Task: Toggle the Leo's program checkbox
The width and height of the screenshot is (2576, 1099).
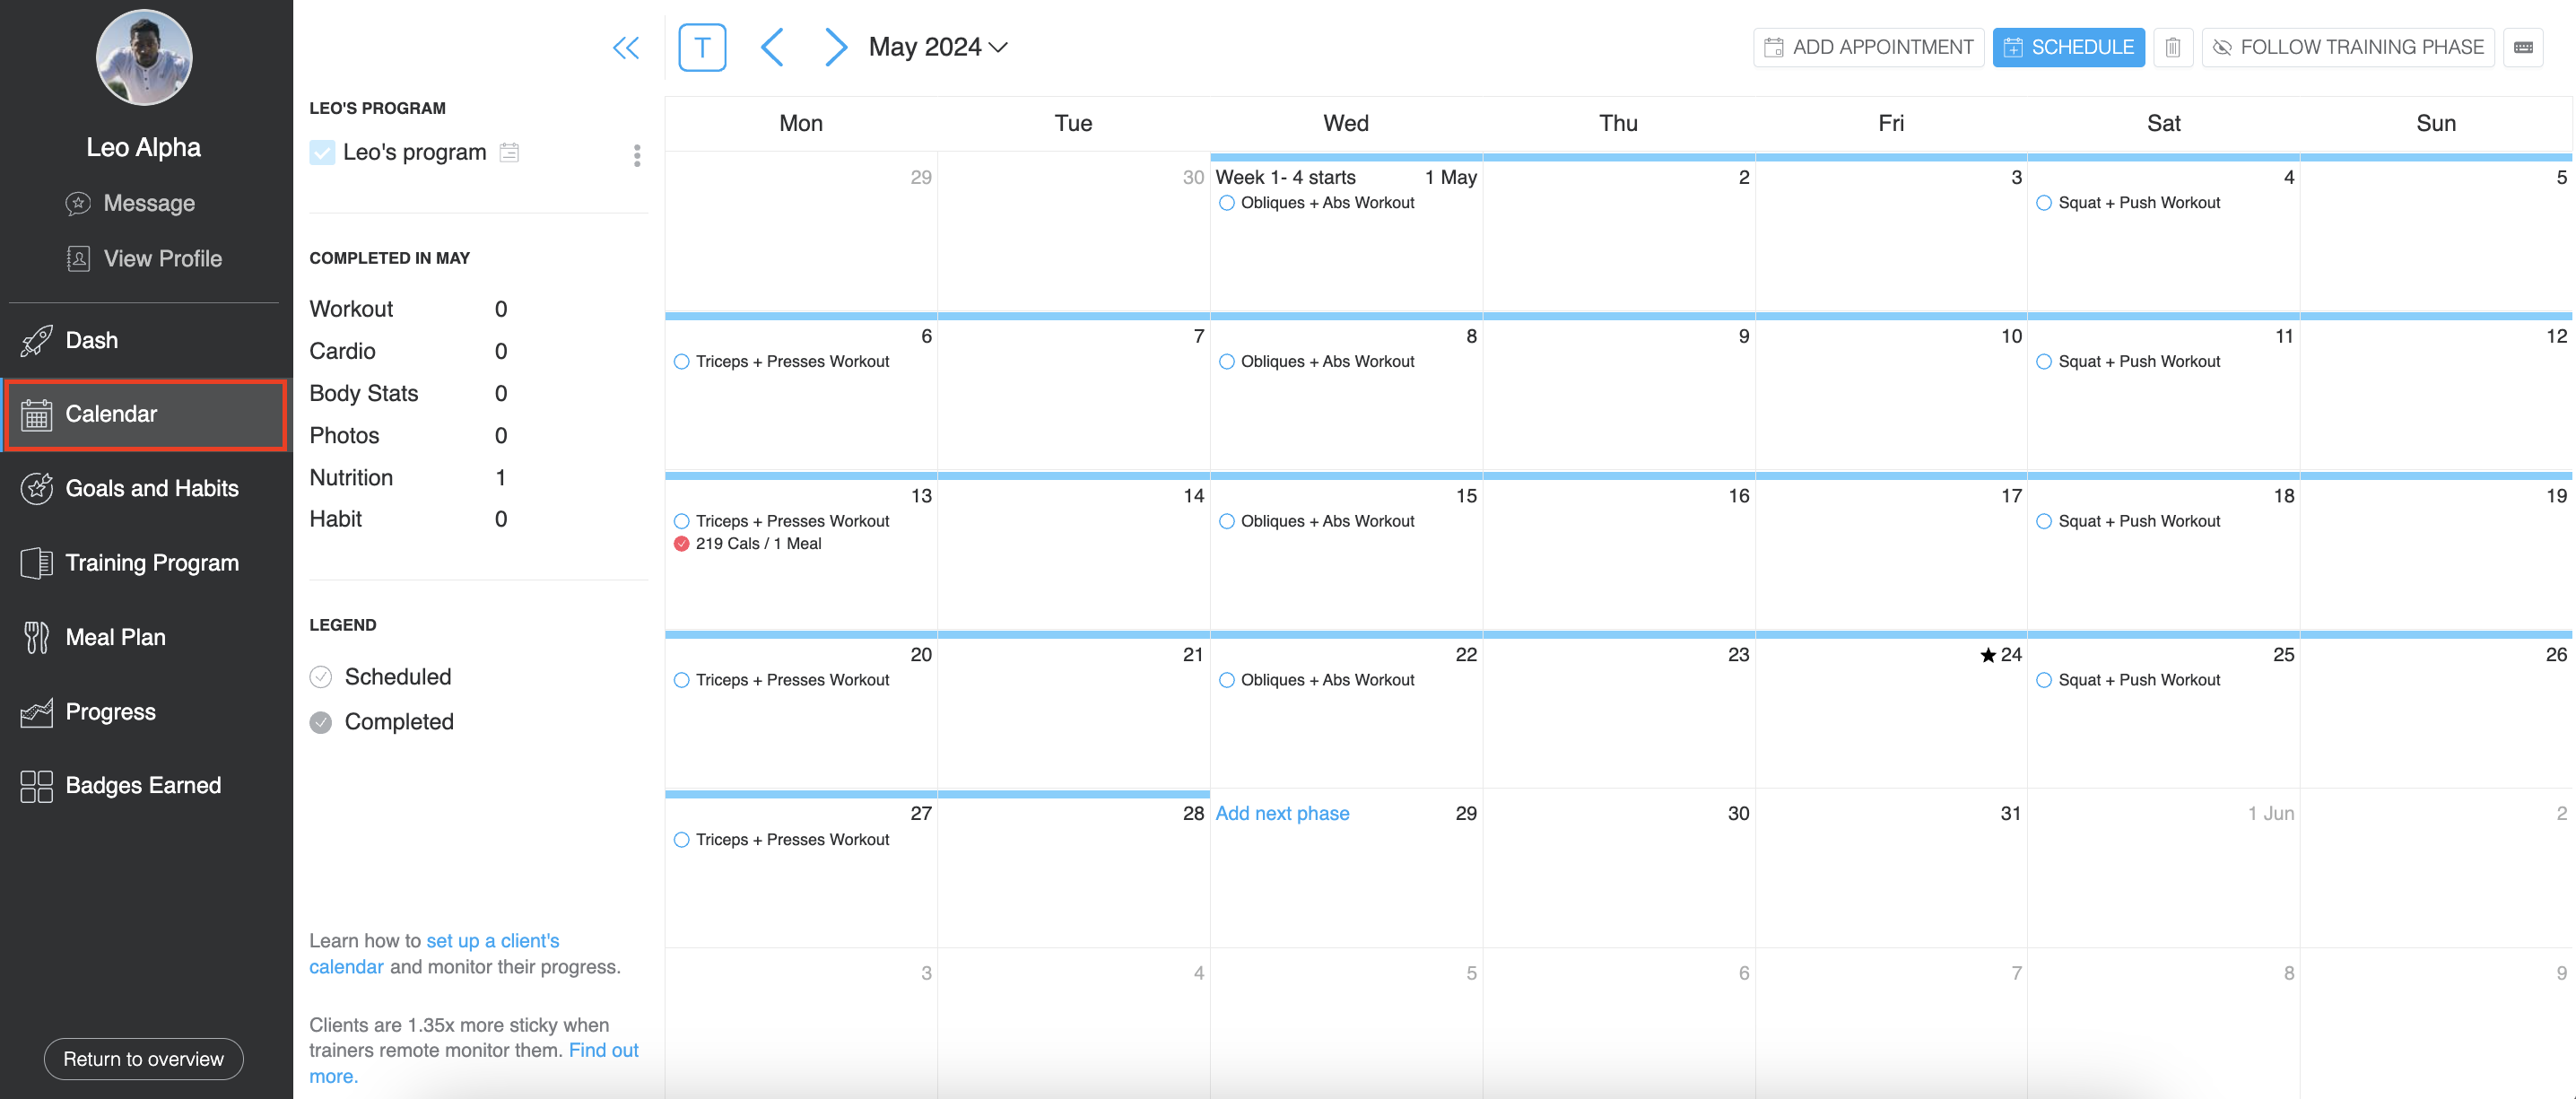Action: [x=321, y=152]
